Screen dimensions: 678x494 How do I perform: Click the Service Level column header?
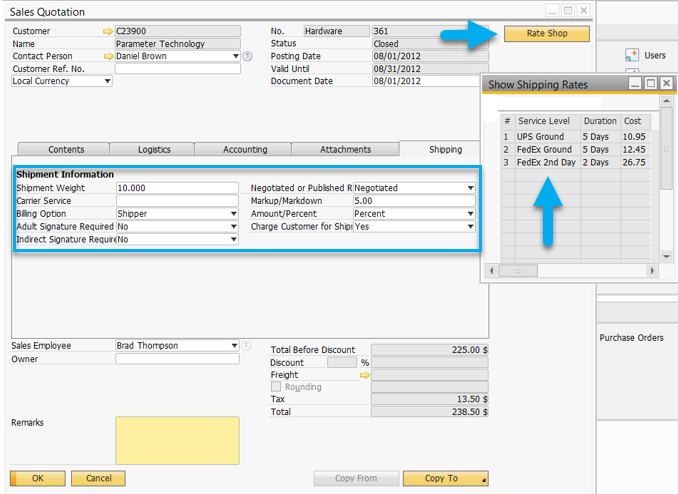547,121
